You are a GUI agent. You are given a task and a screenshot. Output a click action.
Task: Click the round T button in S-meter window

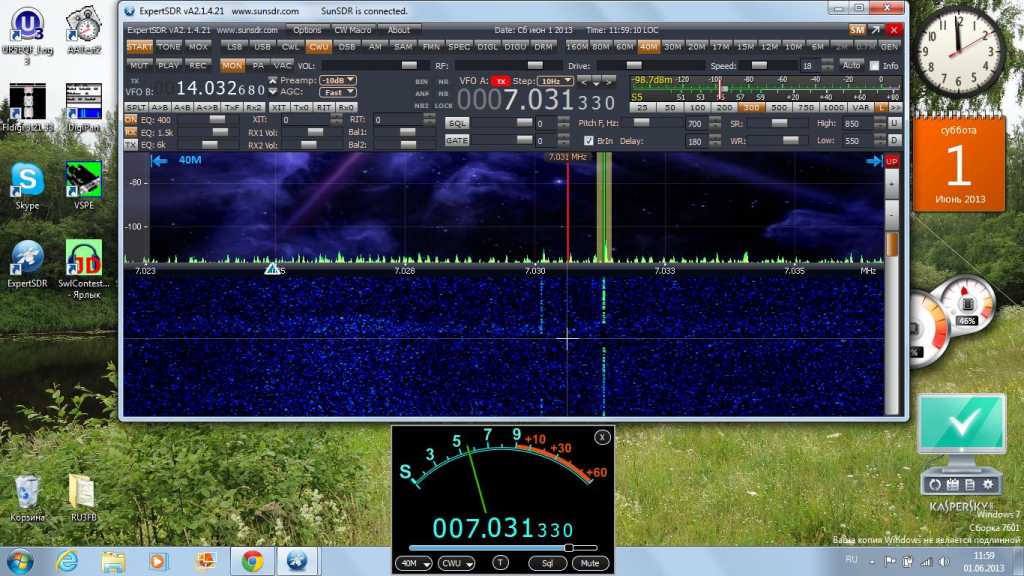pos(500,563)
